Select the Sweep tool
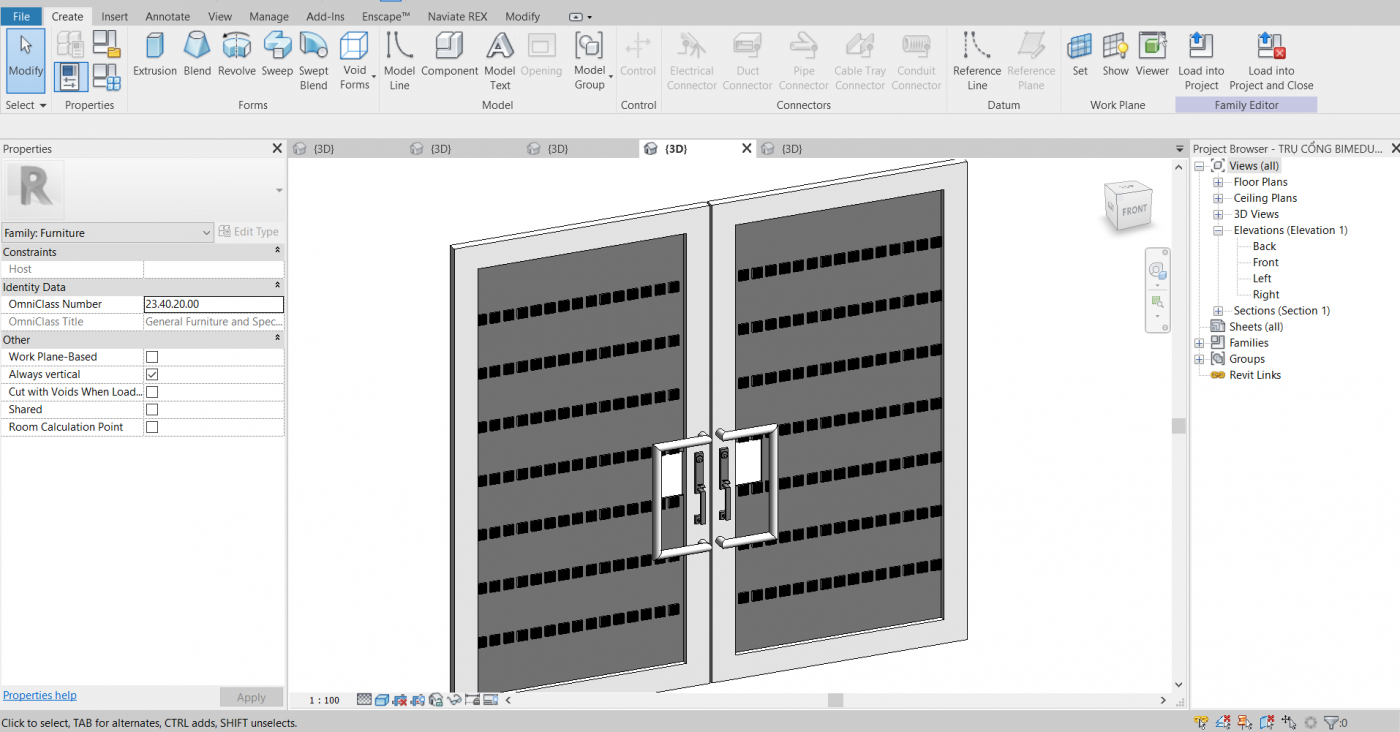Screen dimensions: 1400x732 (x=277, y=57)
